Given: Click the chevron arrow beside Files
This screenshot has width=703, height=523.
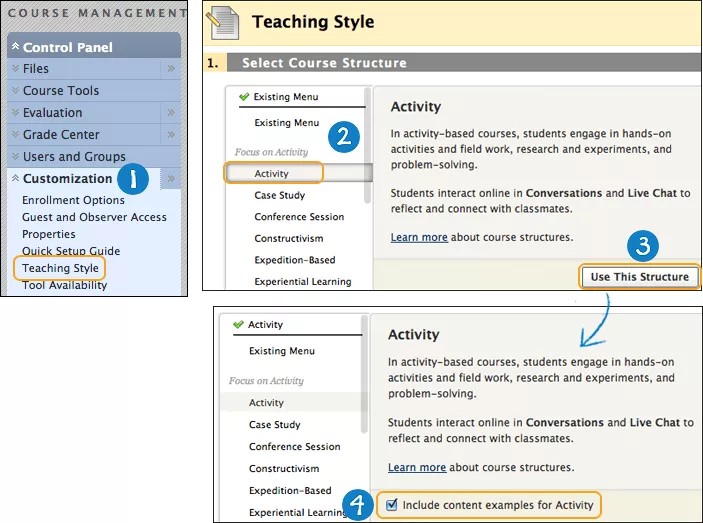Looking at the screenshot, I should [x=171, y=69].
